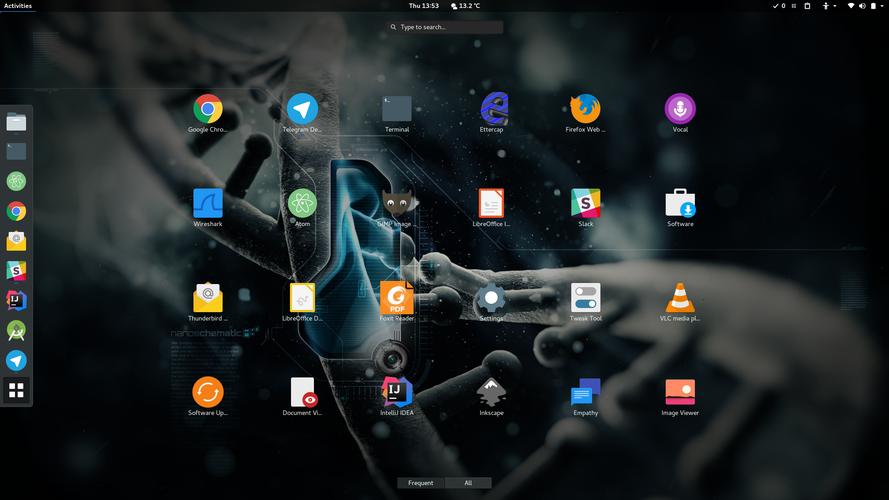Click the Slack icon in the dock
Image resolution: width=889 pixels, height=500 pixels.
[x=16, y=271]
